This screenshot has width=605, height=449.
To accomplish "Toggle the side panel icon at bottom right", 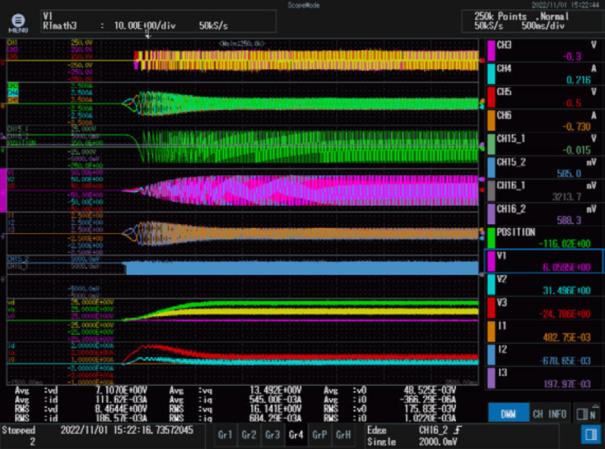I will coord(591,435).
